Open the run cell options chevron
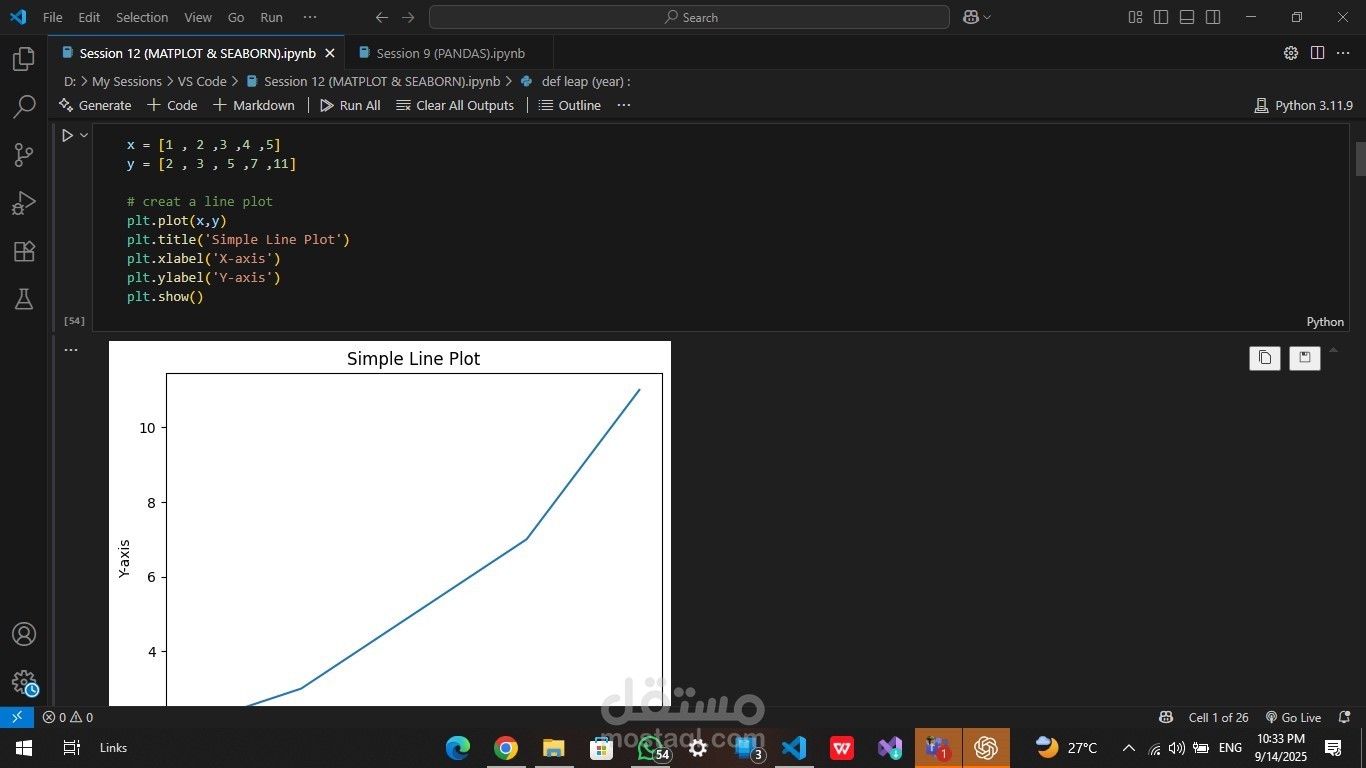Viewport: 1366px width, 768px height. (x=84, y=135)
